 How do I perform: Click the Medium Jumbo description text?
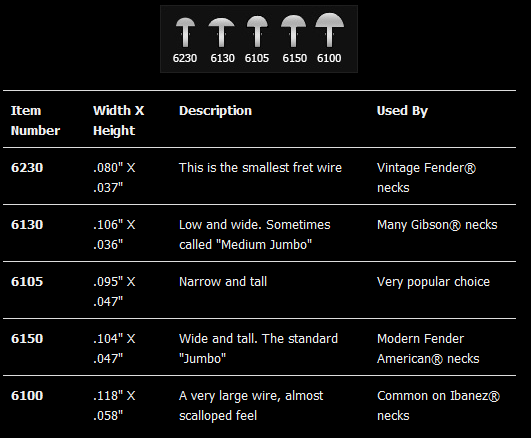coord(246,244)
